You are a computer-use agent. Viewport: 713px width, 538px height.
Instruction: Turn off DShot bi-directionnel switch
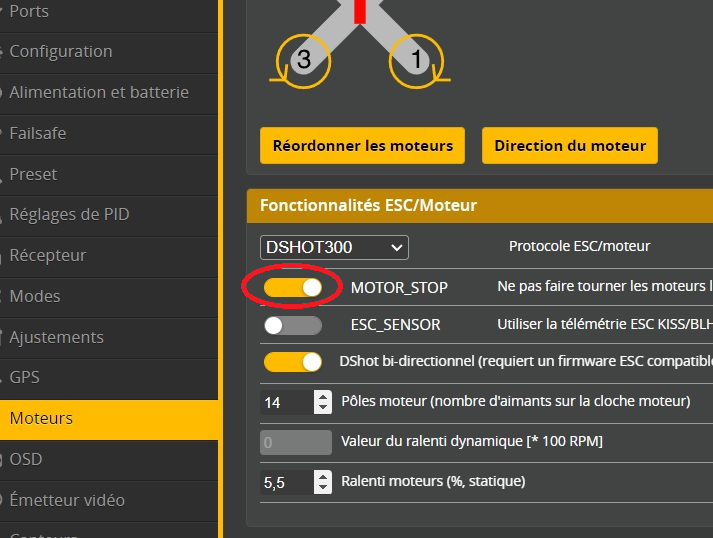click(293, 361)
